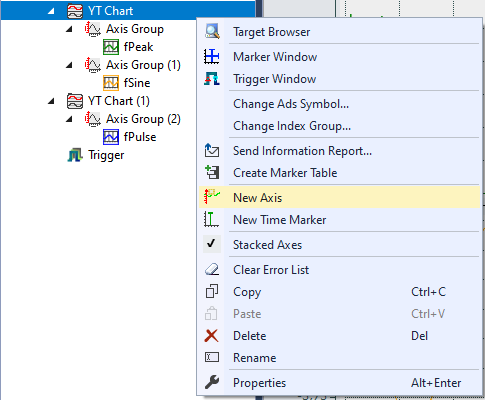The height and width of the screenshot is (400, 485).
Task: Click the Create Marker Table icon
Action: (x=212, y=172)
